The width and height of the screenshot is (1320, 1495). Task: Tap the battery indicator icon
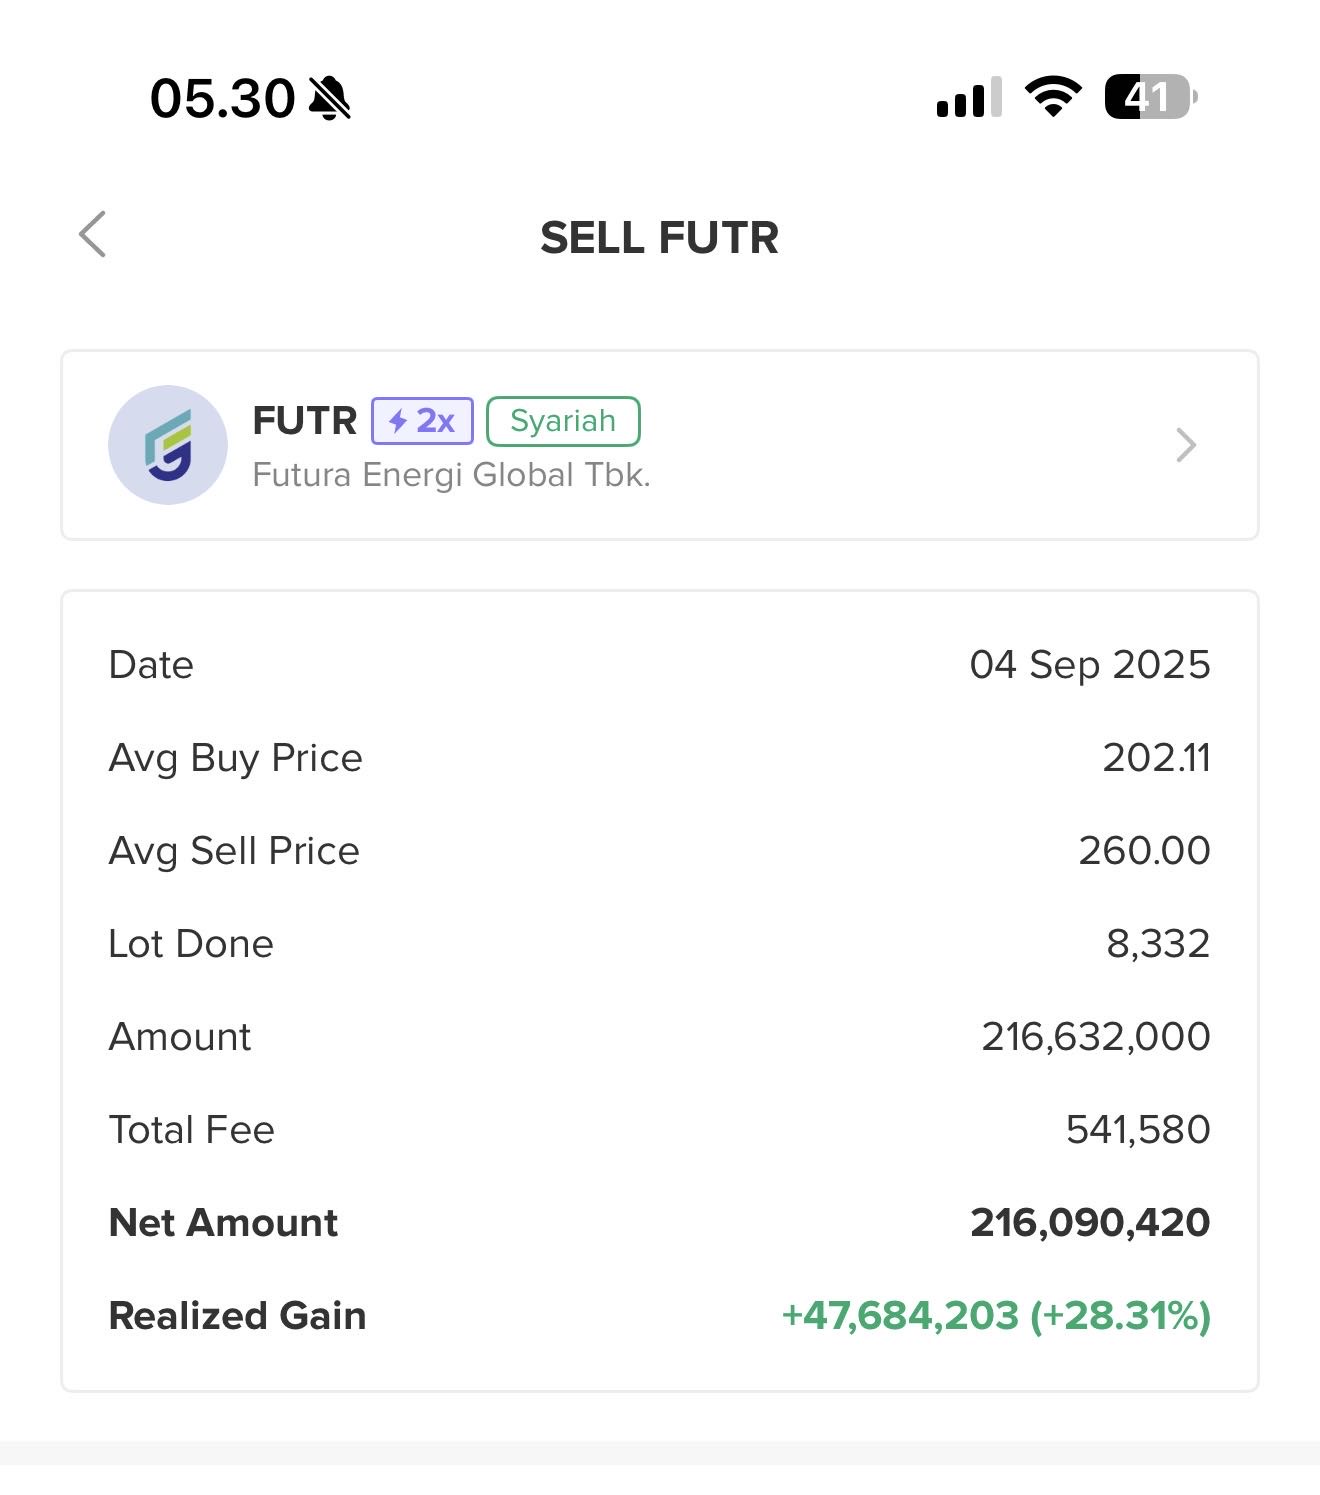pyautogui.click(x=1151, y=97)
